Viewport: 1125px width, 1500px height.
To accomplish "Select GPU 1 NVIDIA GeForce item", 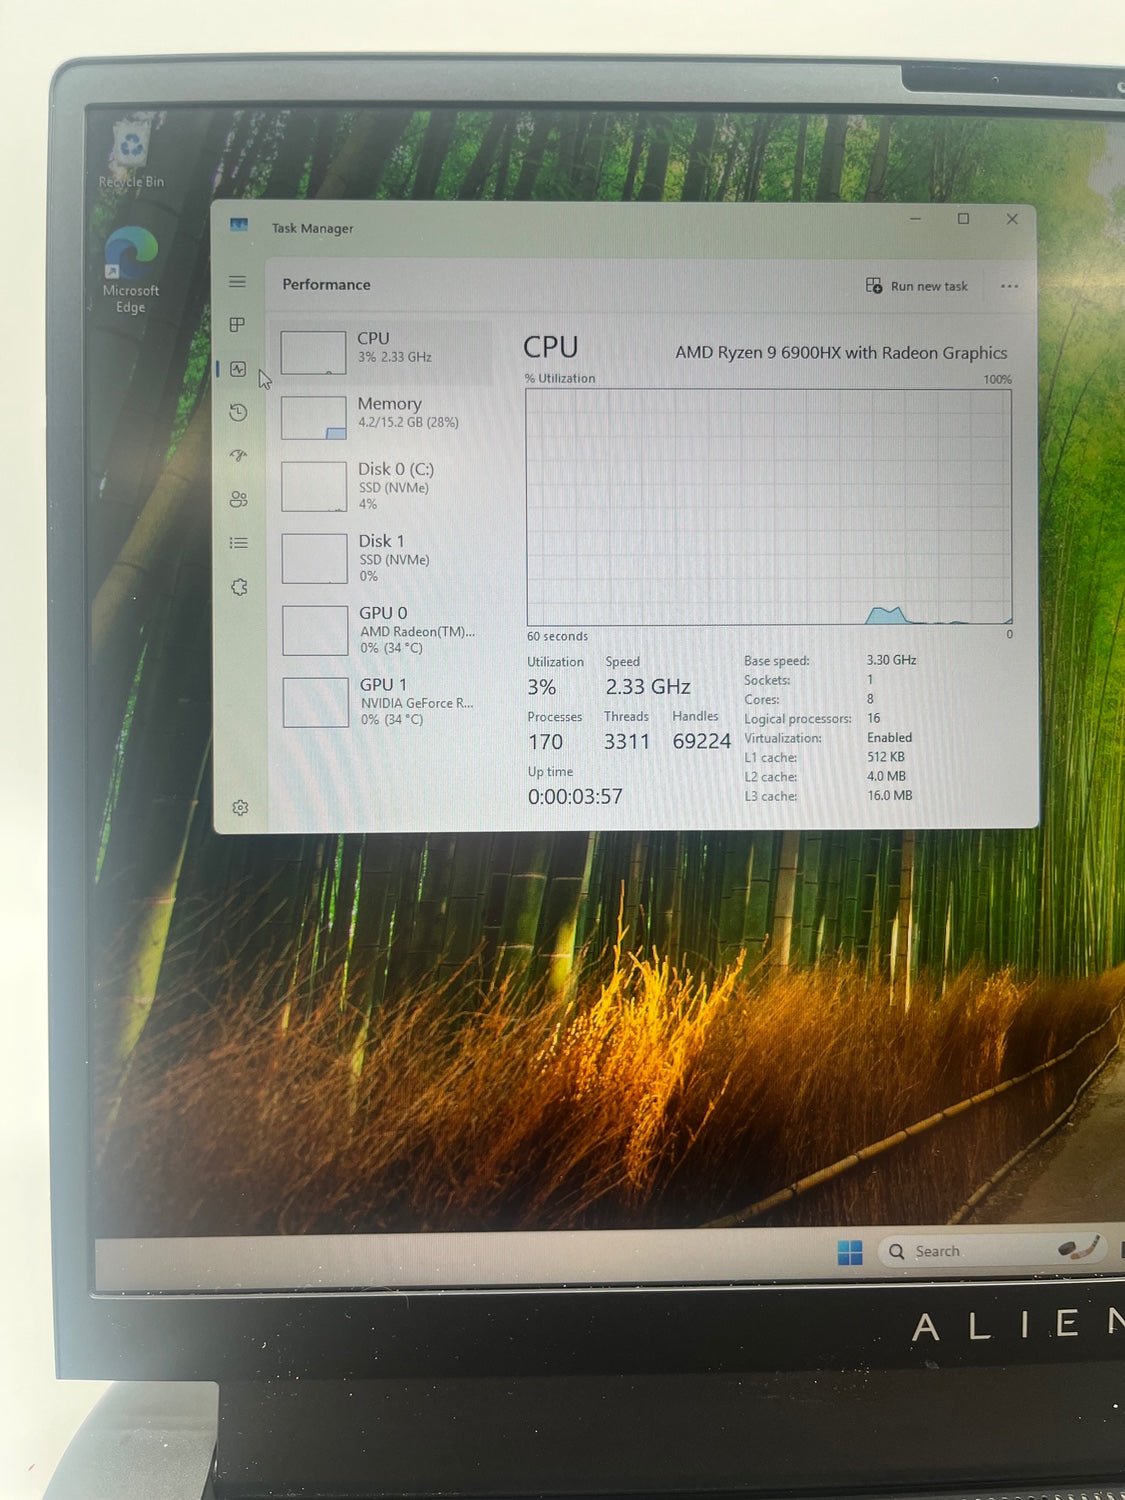I will (x=387, y=701).
